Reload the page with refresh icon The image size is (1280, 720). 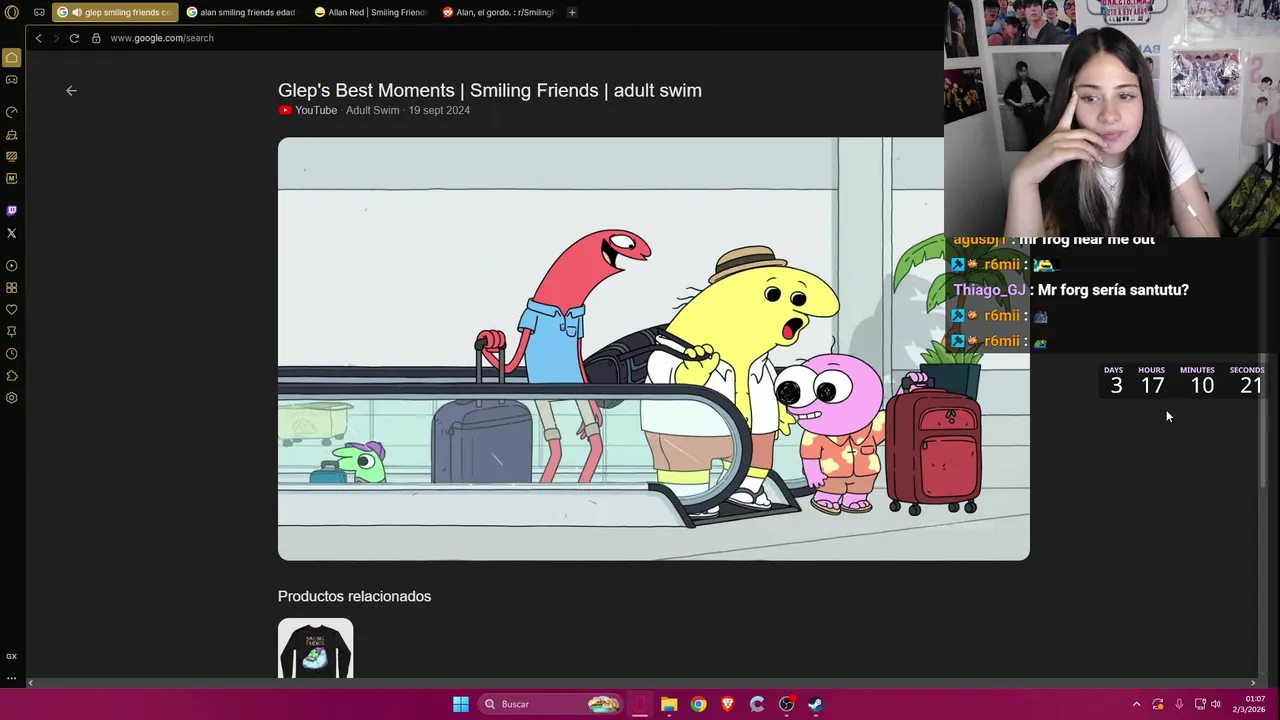click(x=74, y=38)
